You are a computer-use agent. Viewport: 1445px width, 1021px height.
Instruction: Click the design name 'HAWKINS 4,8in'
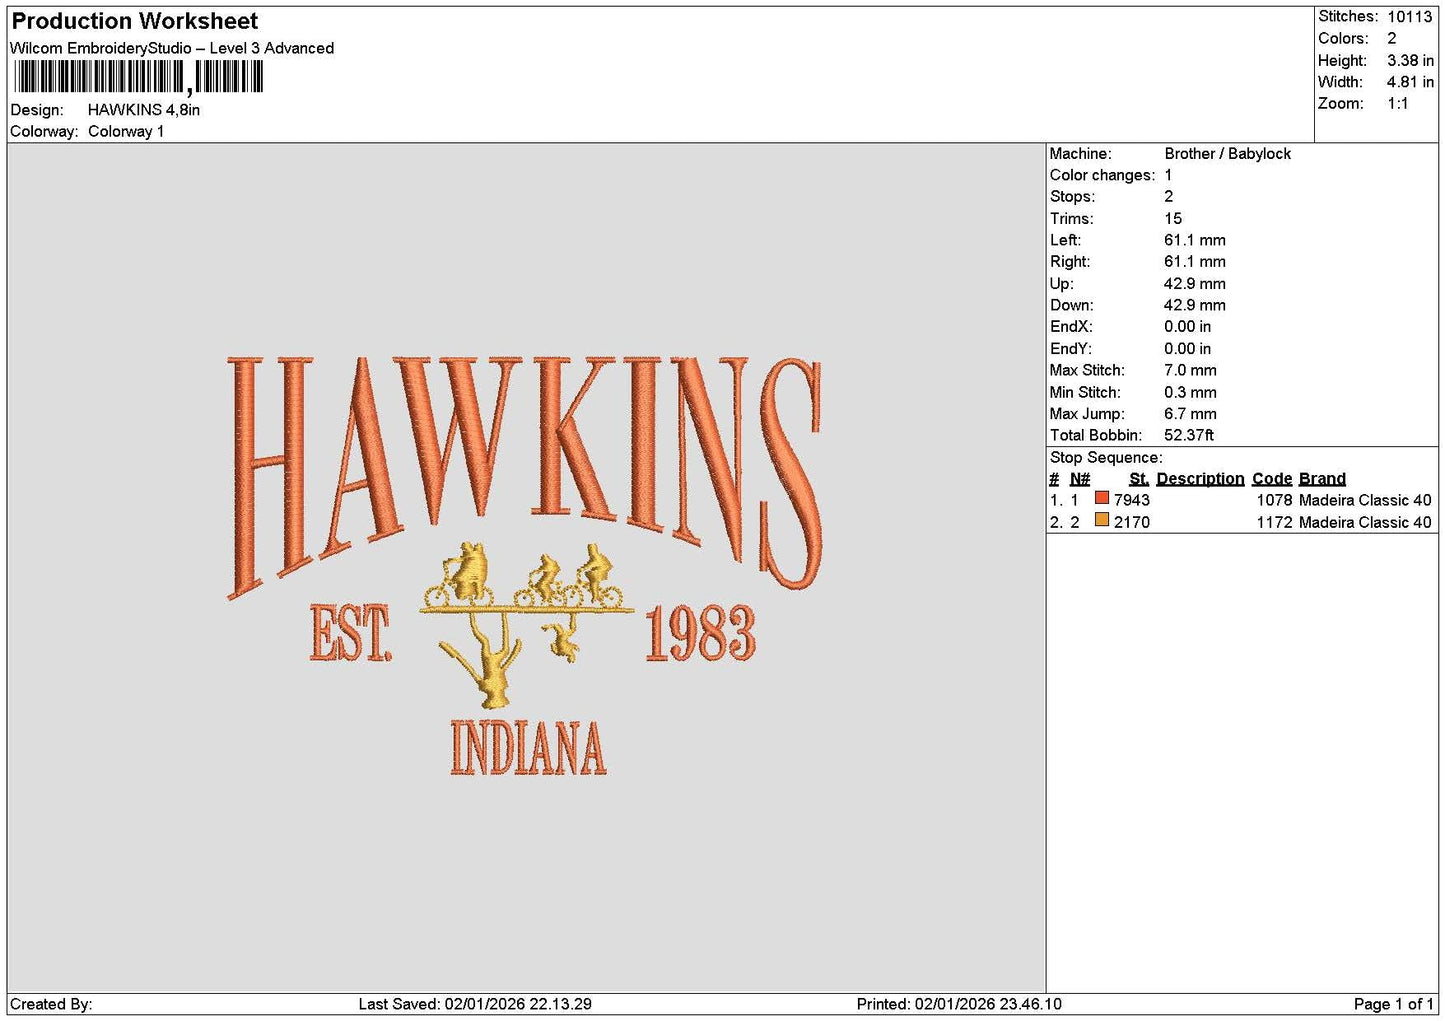pyautogui.click(x=144, y=110)
